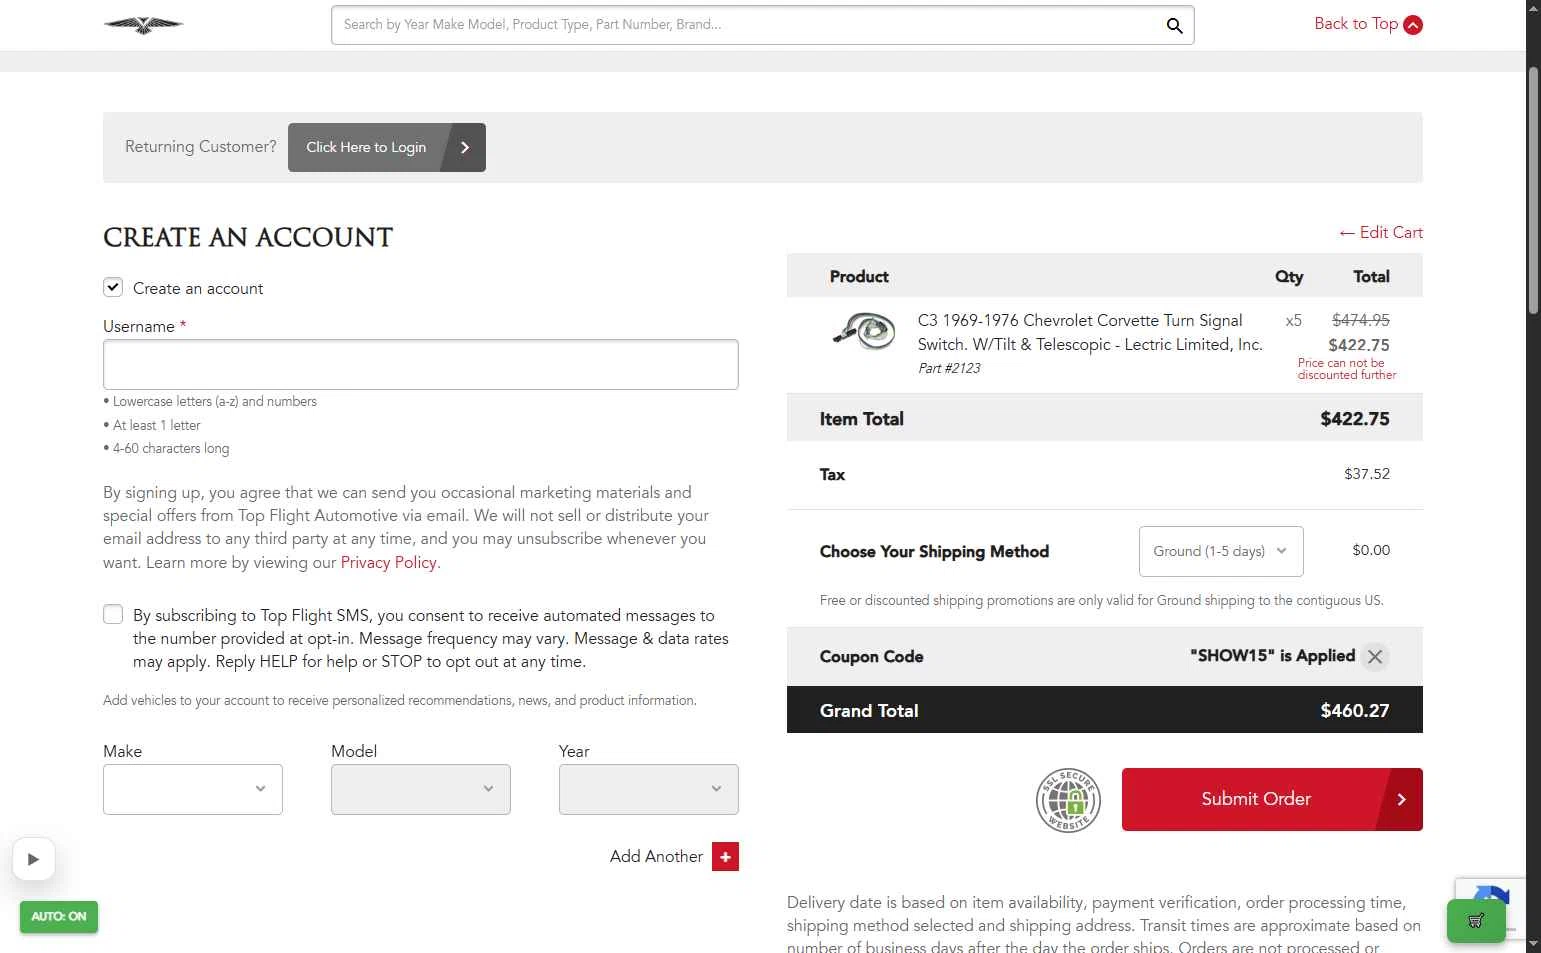Open the green shopping cart widget
The image size is (1541, 953).
click(1476, 921)
